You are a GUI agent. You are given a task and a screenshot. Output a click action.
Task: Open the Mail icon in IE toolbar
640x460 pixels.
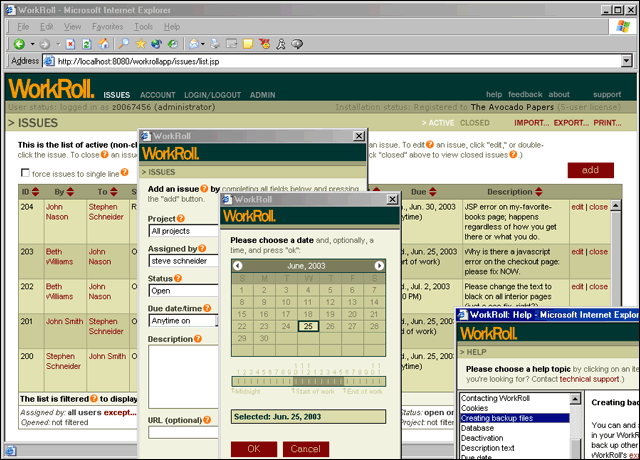tap(194, 44)
